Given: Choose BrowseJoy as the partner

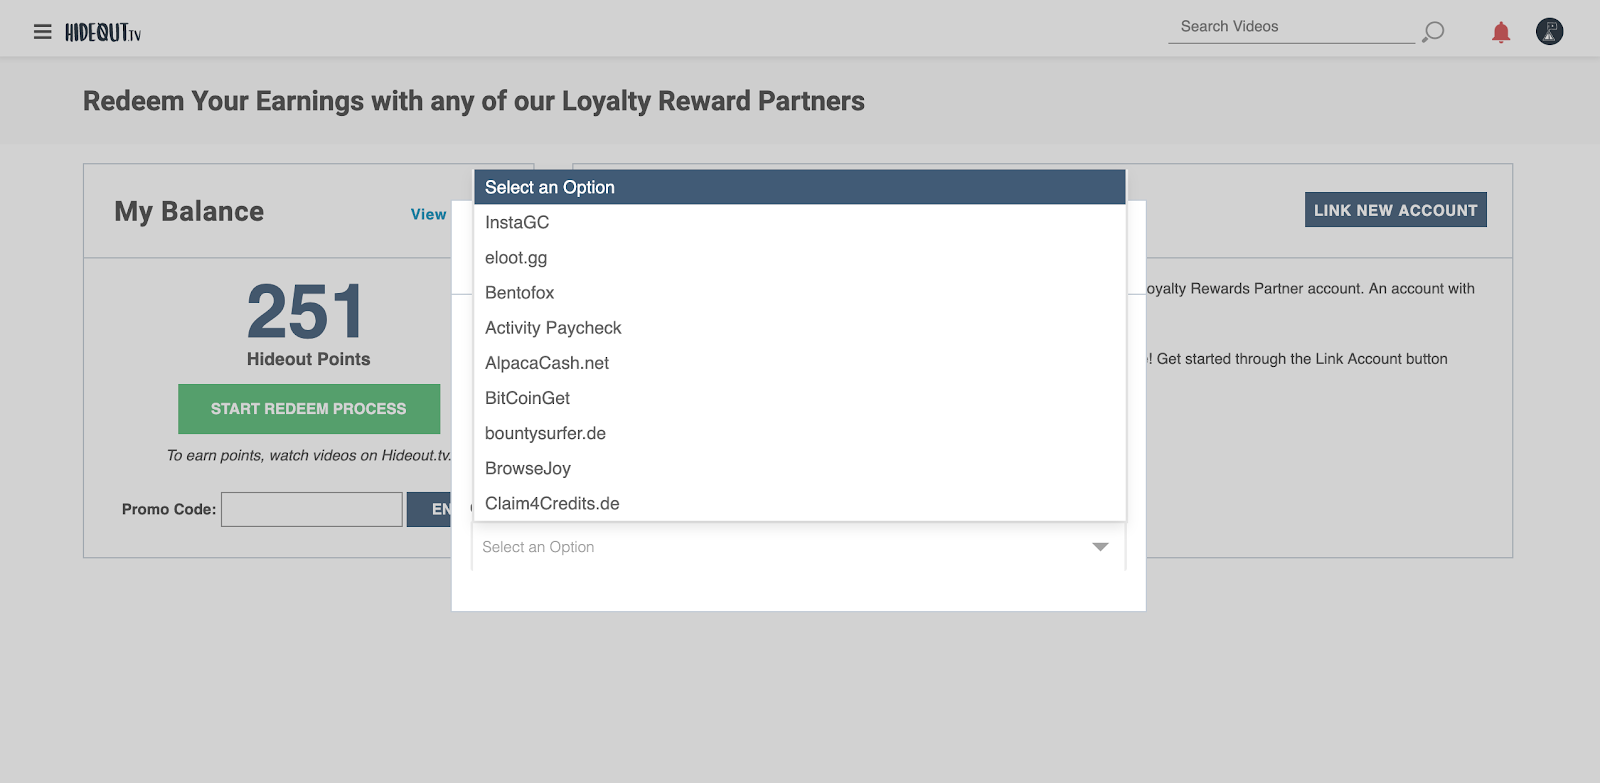Looking at the screenshot, I should [528, 467].
